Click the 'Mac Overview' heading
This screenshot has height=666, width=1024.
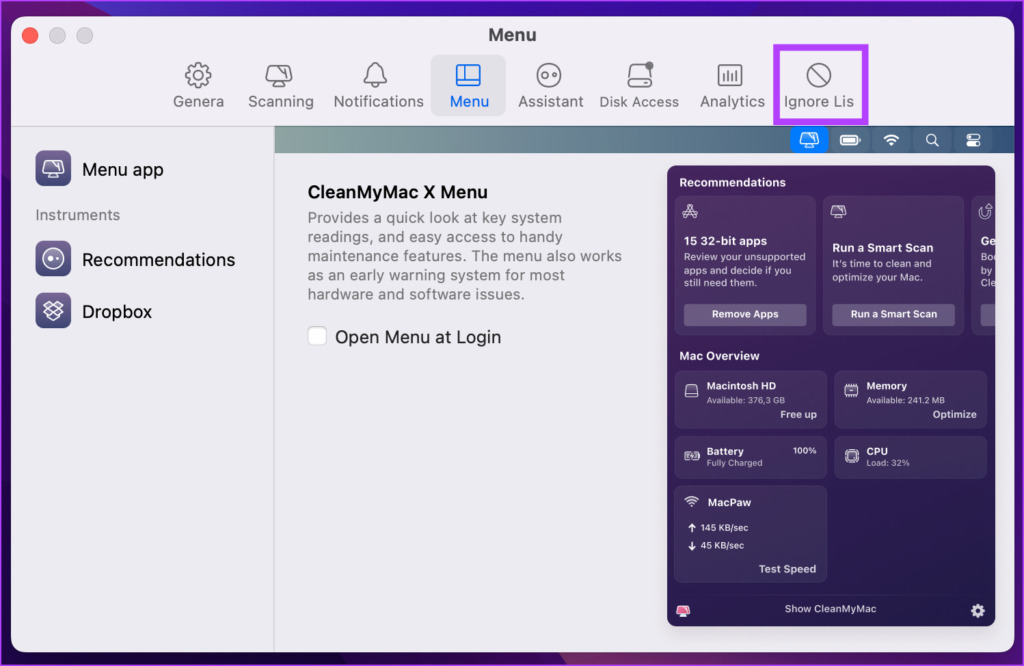[x=719, y=356]
